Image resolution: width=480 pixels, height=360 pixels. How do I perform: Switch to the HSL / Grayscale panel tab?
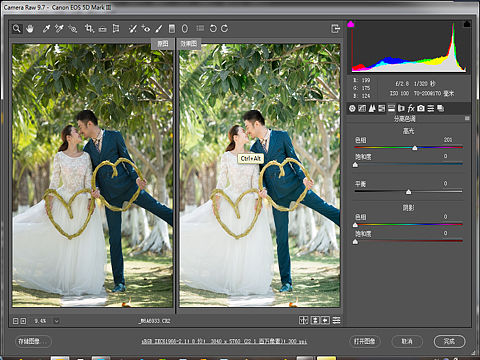[x=382, y=108]
